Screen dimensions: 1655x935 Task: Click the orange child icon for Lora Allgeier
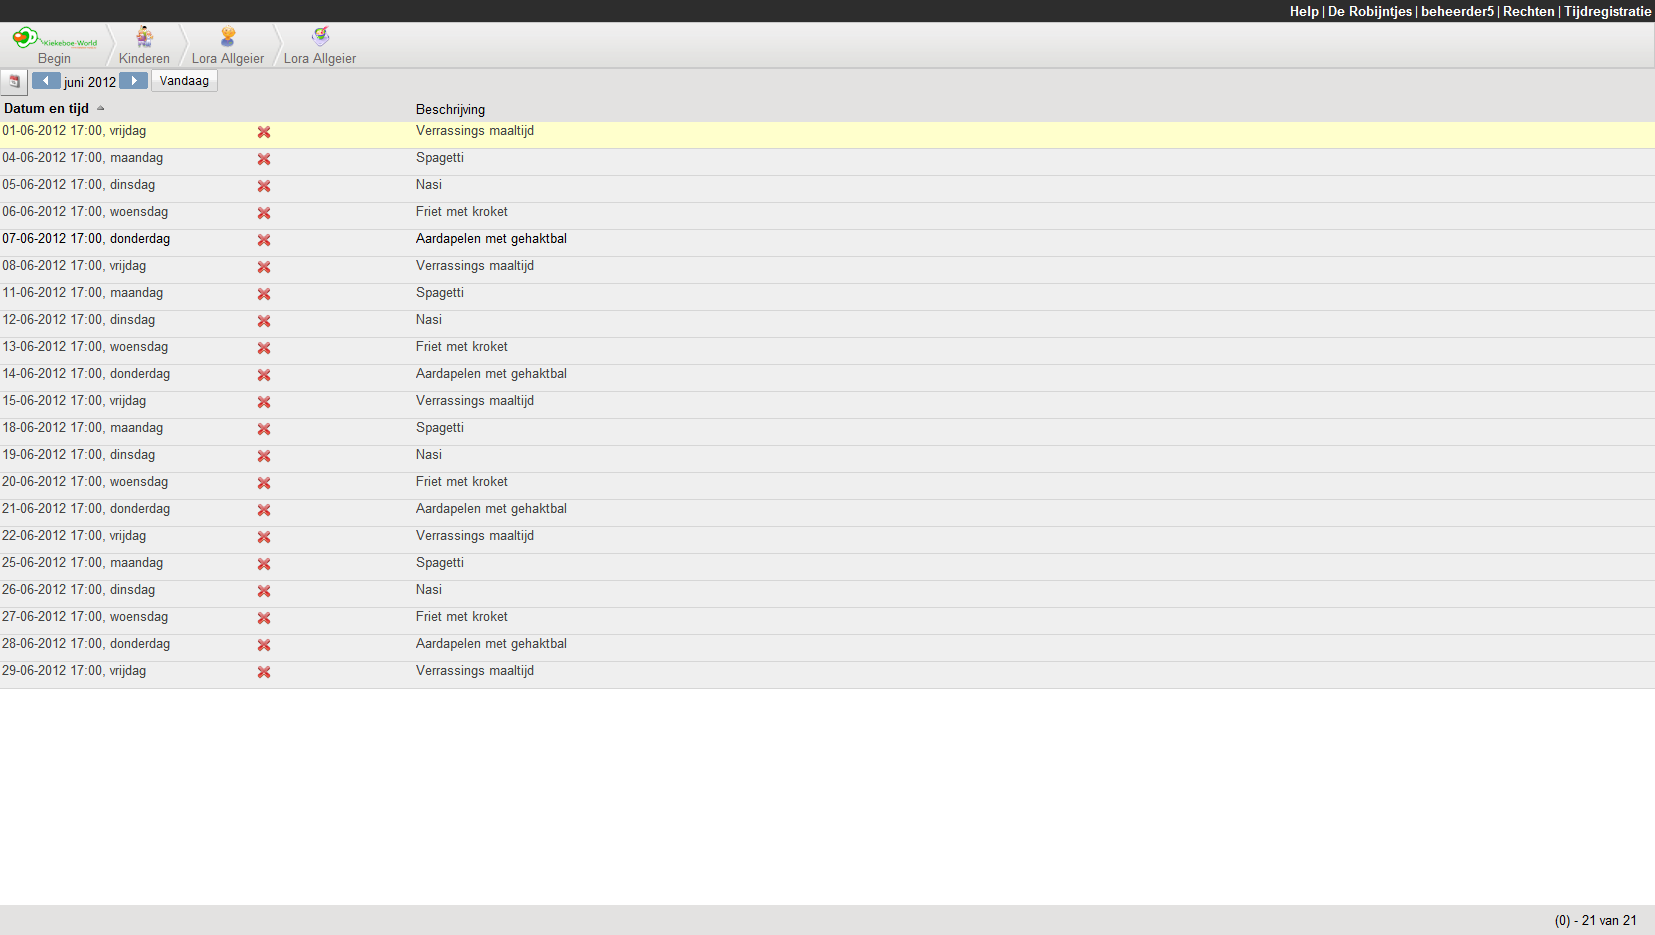(x=228, y=37)
